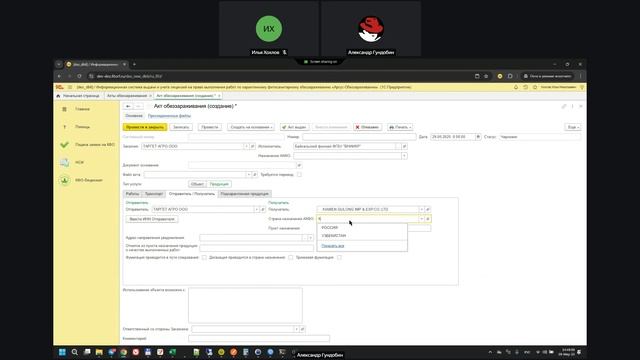Click the Акт выдан button
This screenshot has height=360, width=640.
pos(294,127)
